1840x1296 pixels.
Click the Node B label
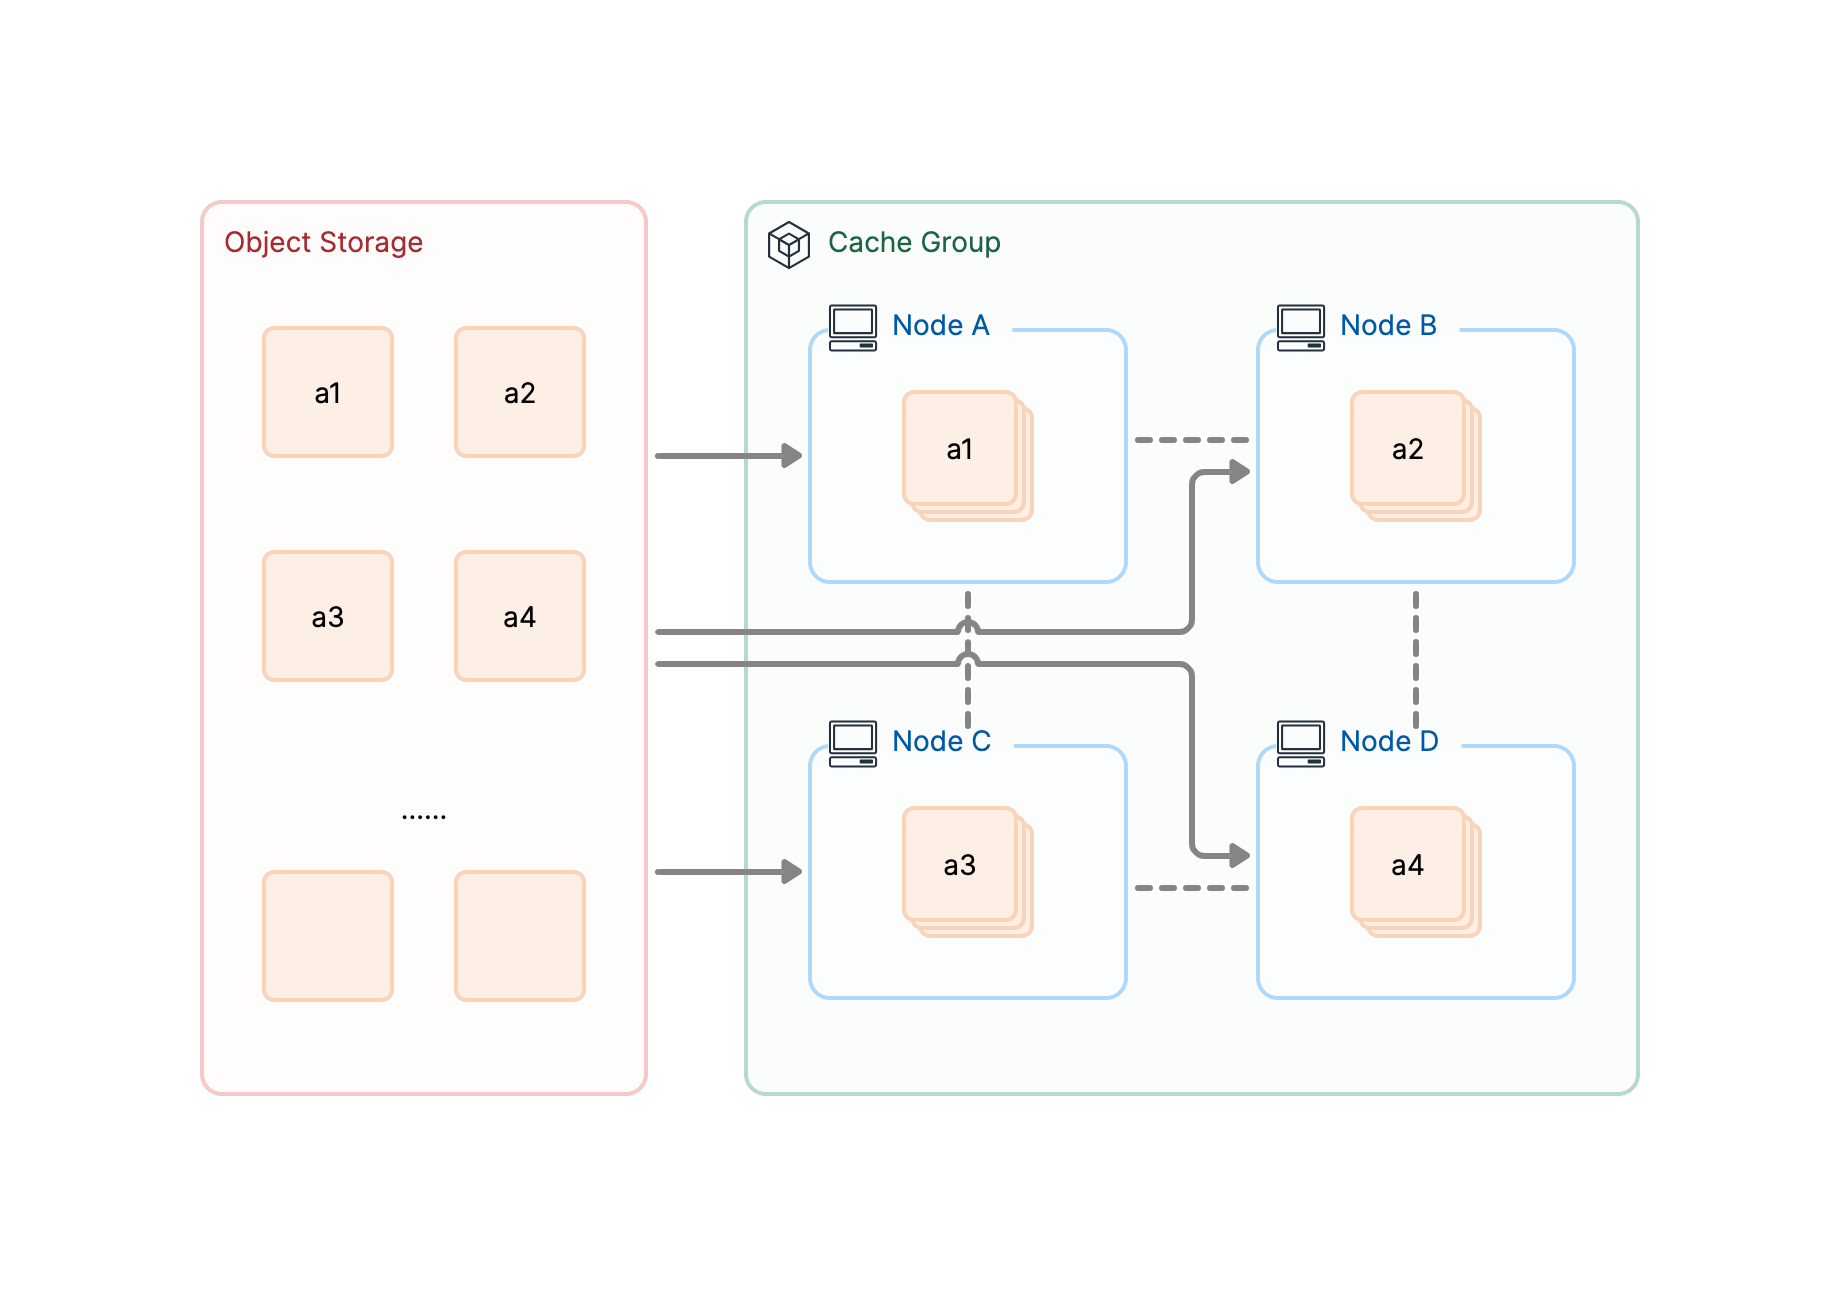(x=1388, y=326)
